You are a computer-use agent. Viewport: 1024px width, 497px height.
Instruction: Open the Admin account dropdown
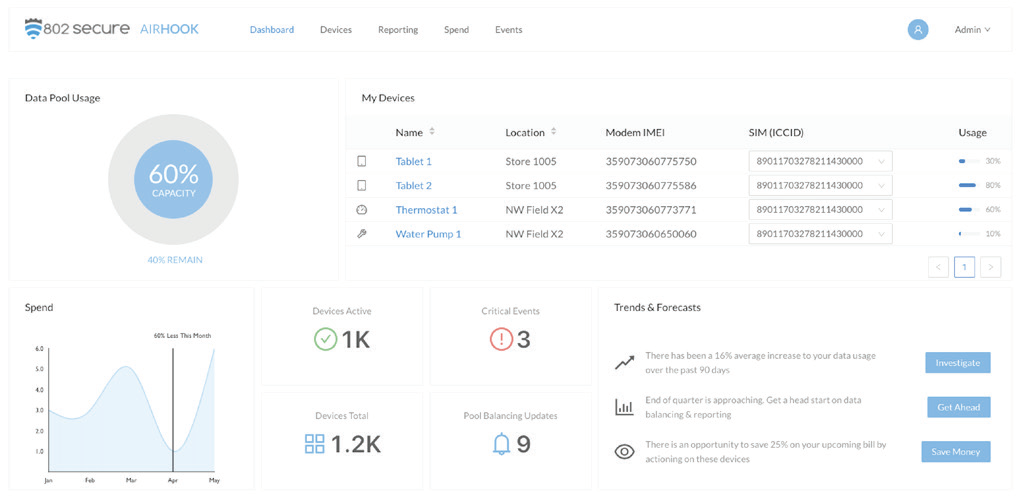tap(972, 30)
